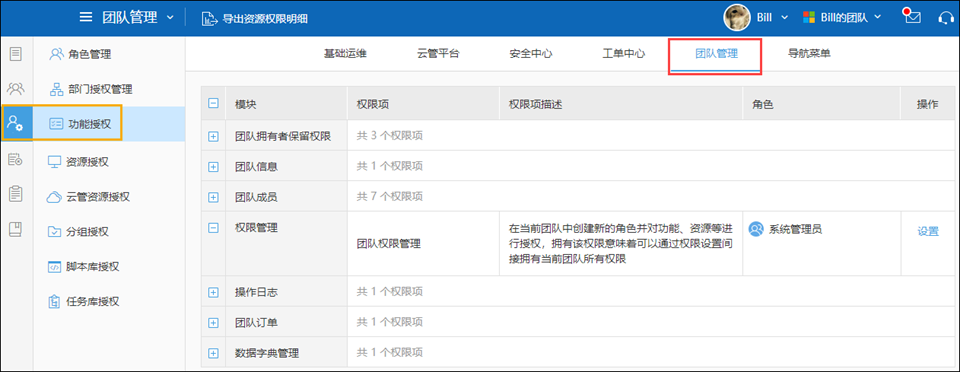Screen dimensions: 960x372
Task: Collapse the 权限管理 module row
Action: click(213, 228)
